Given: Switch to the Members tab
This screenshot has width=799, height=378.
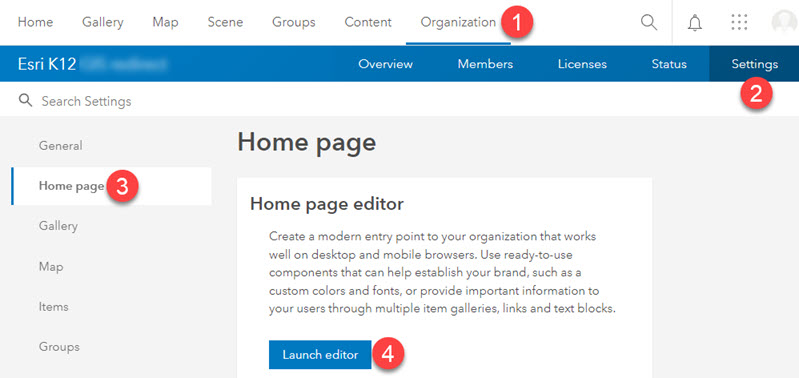Looking at the screenshot, I should point(485,64).
